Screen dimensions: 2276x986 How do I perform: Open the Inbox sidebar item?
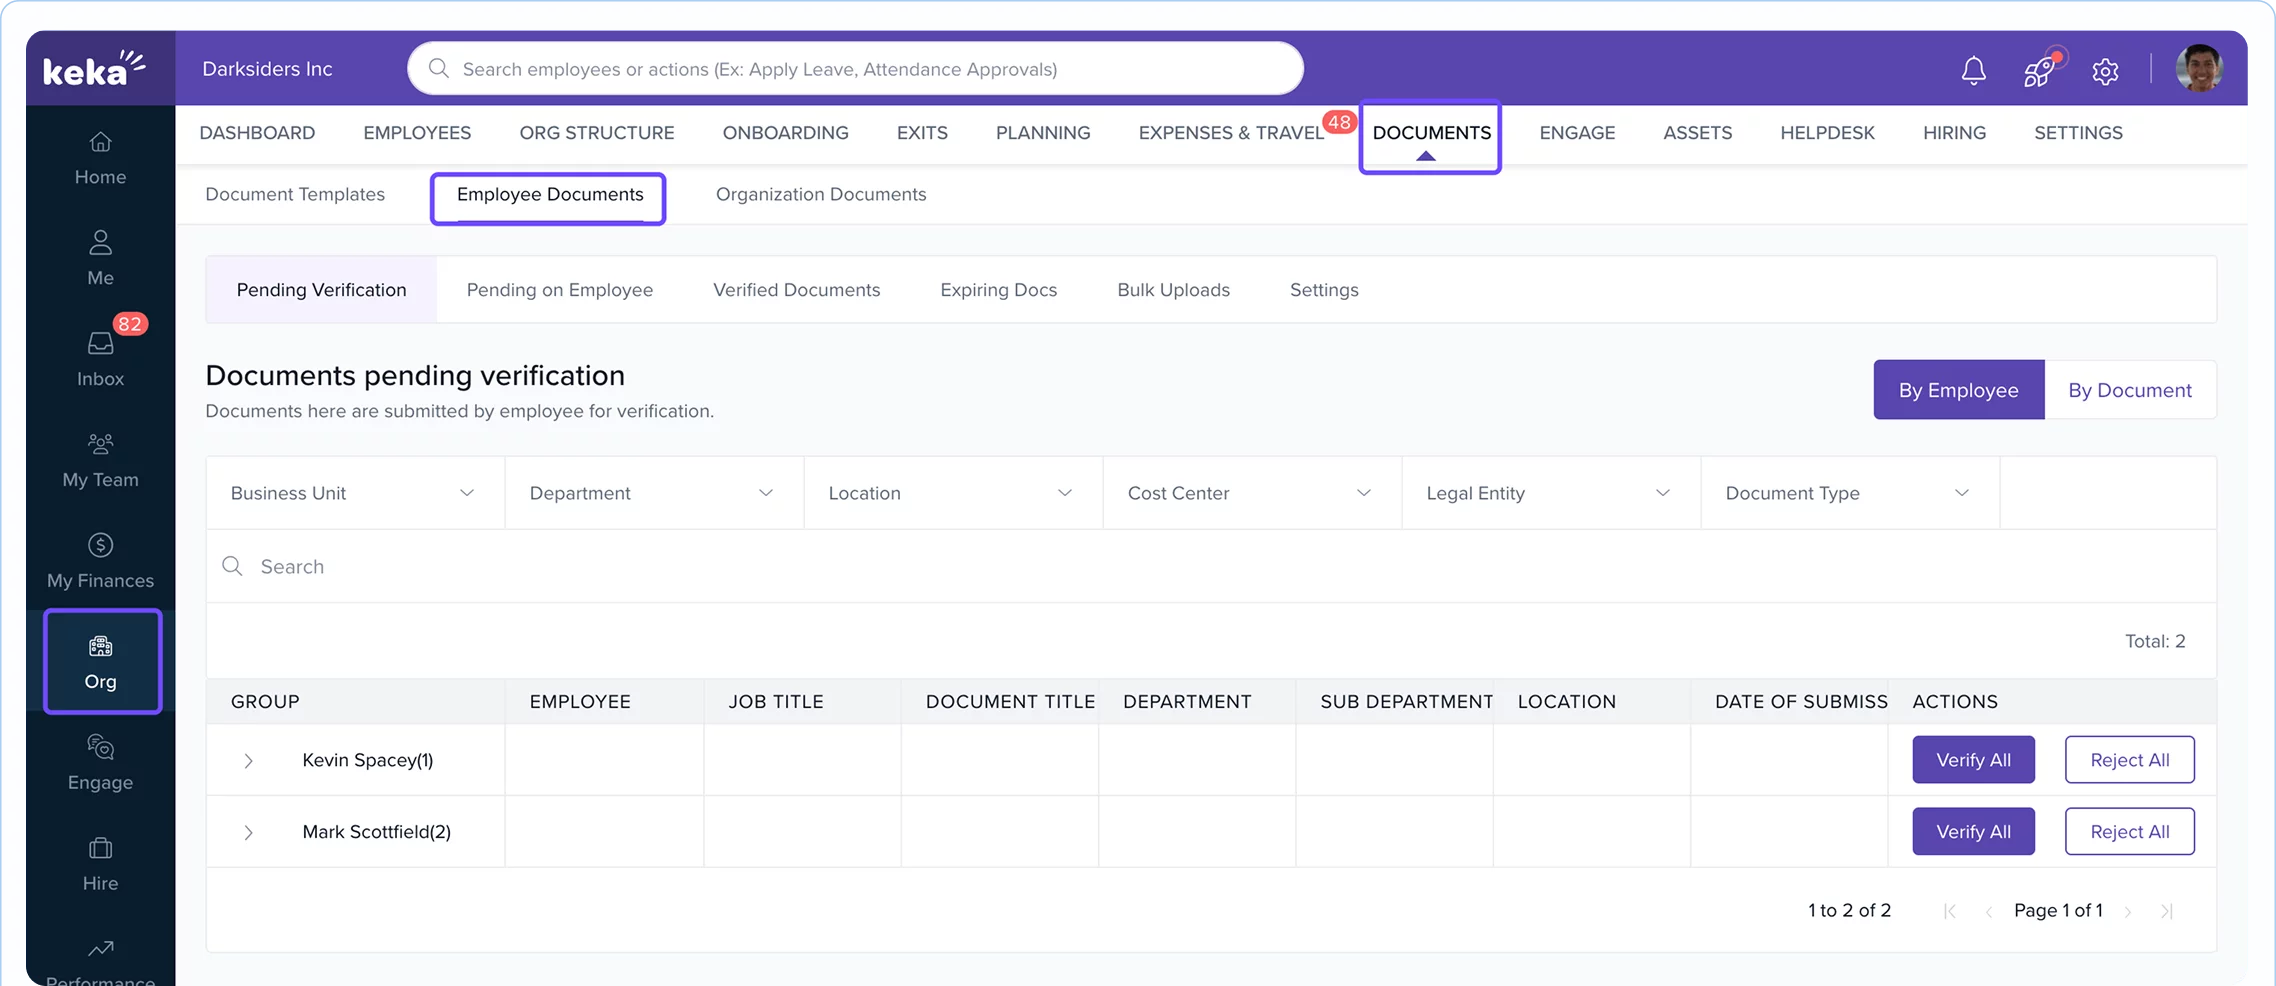click(100, 358)
